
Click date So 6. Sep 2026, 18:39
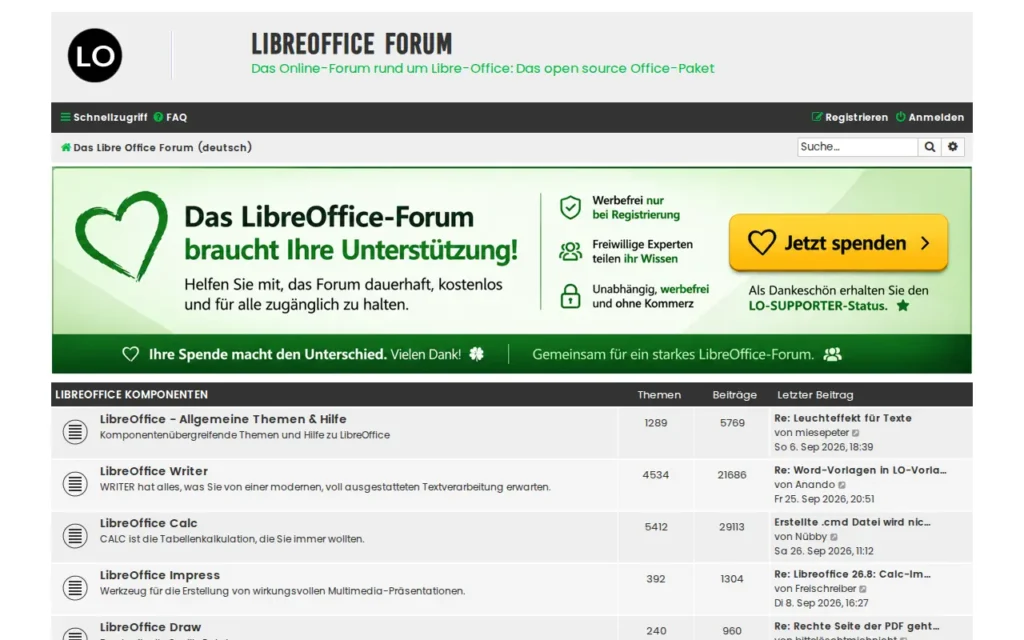(824, 447)
